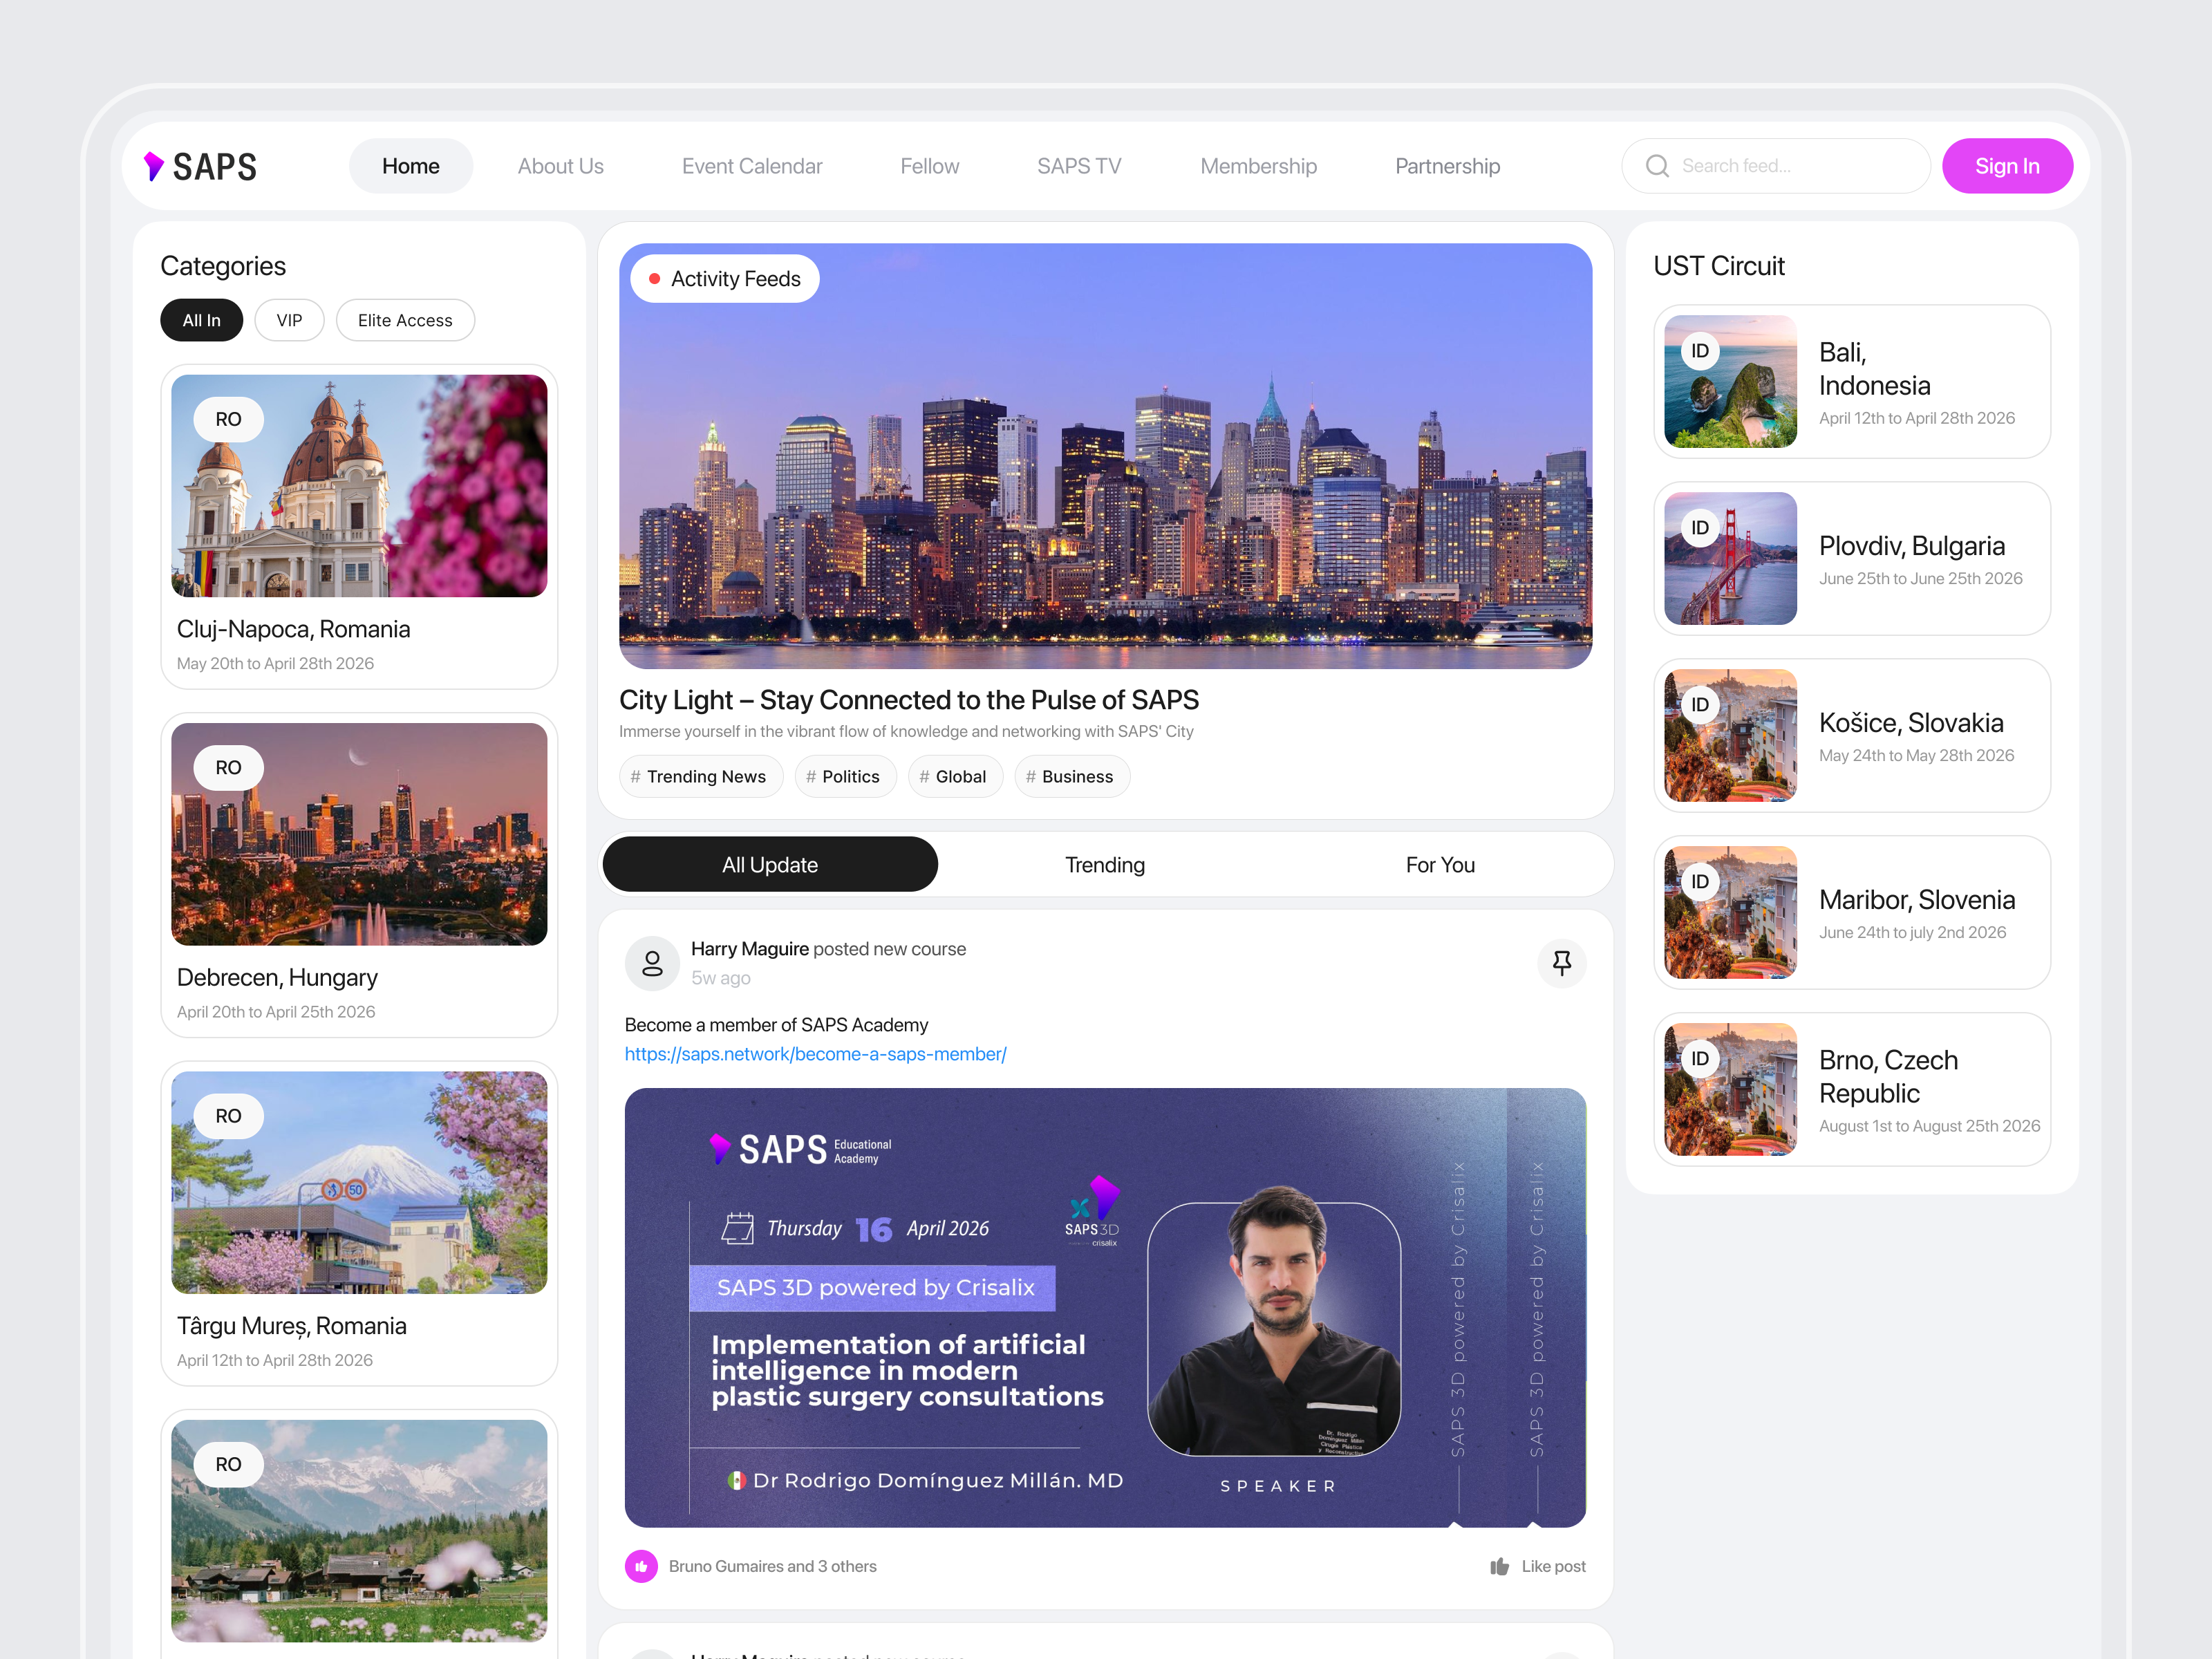
Task: Click the Harry Maguire author name
Action: pyautogui.click(x=750, y=949)
